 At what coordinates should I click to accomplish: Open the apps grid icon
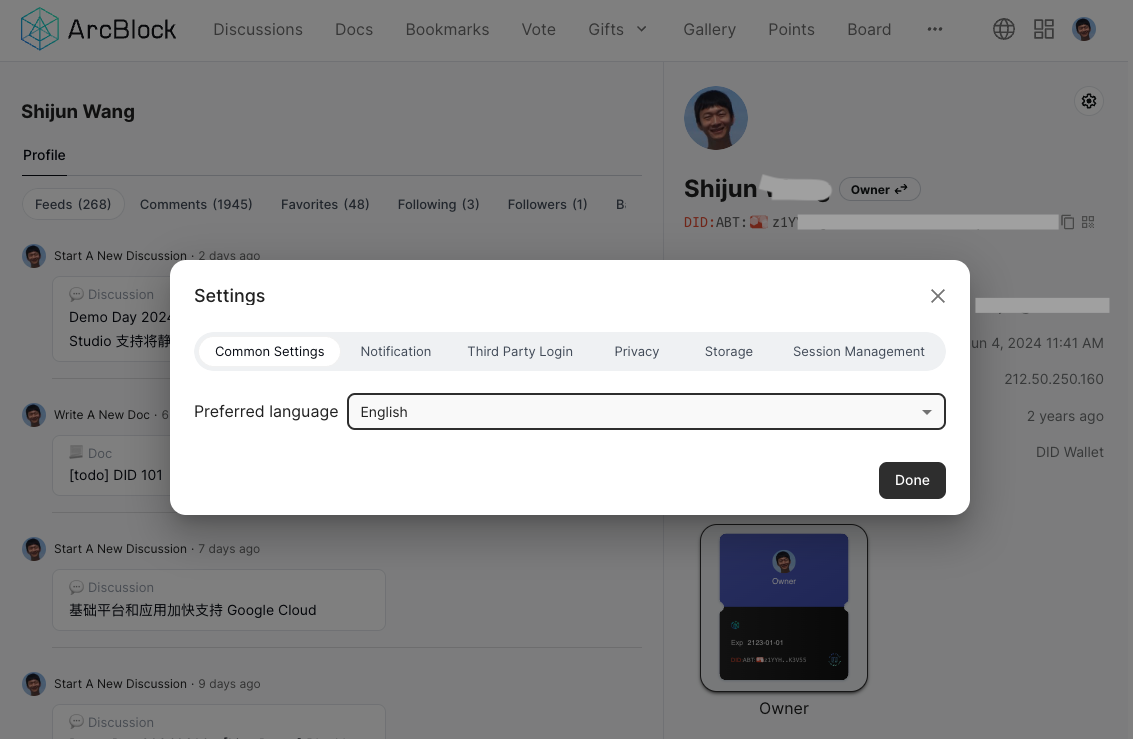coord(1044,29)
